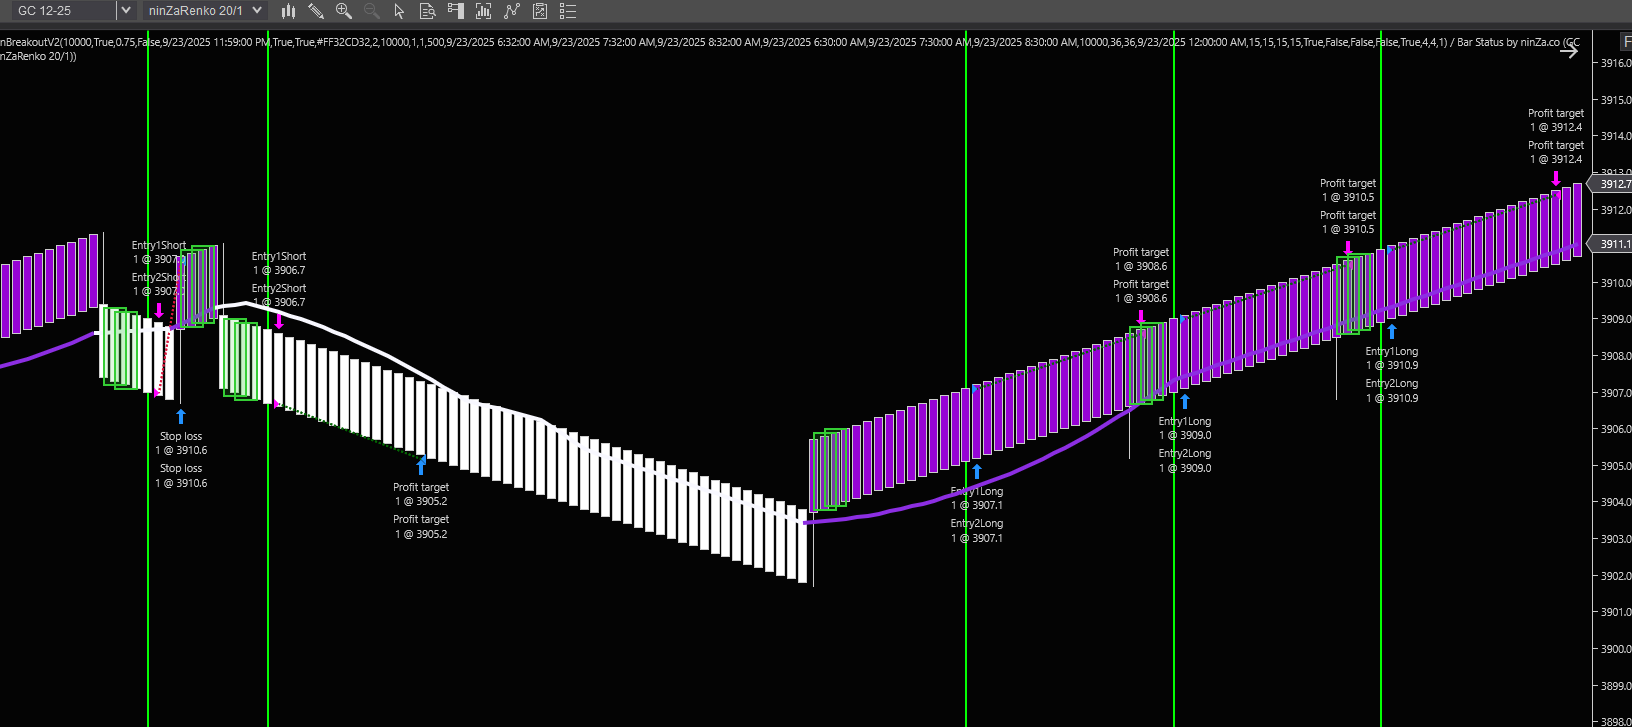
Task: Click the arrow to scroll to latest bar
Action: [1569, 52]
